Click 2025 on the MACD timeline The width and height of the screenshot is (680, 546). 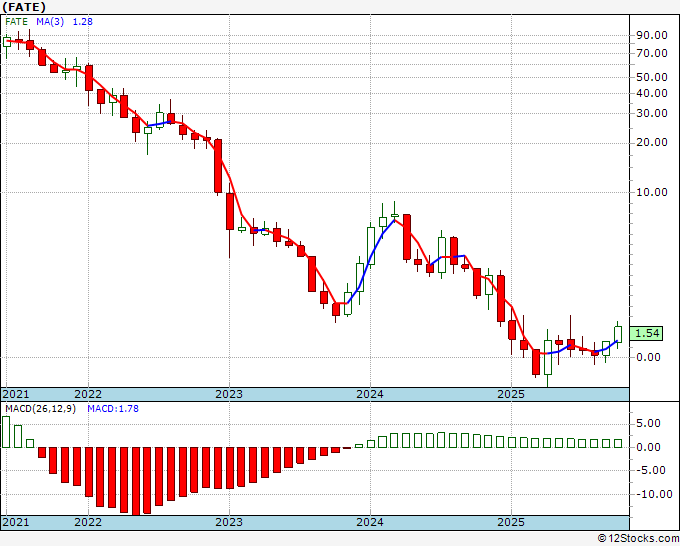click(x=511, y=522)
